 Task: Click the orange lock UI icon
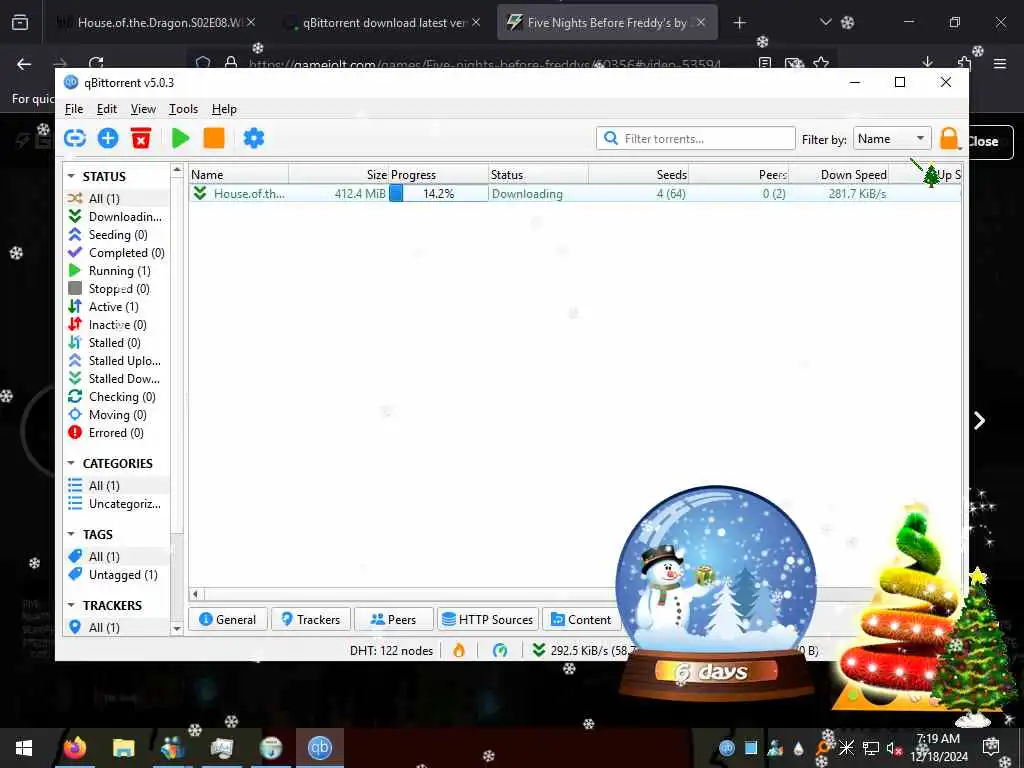coord(950,138)
